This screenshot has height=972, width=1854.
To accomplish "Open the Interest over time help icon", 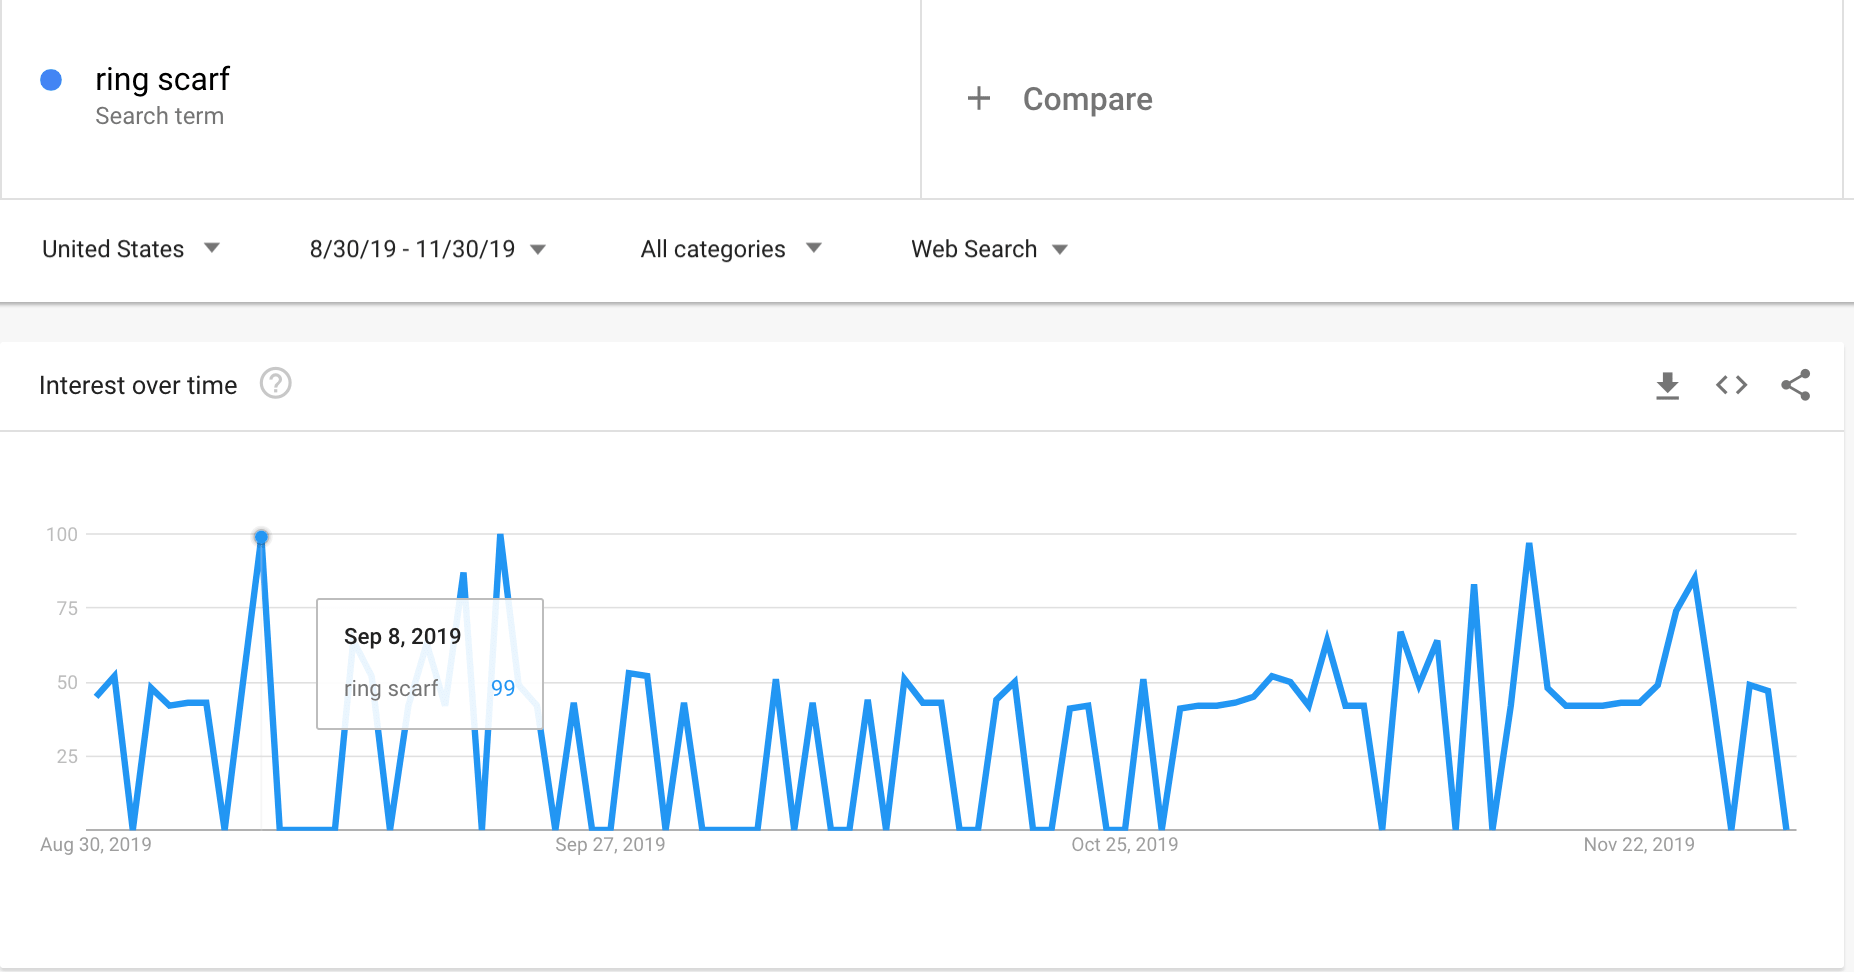I will click(275, 384).
